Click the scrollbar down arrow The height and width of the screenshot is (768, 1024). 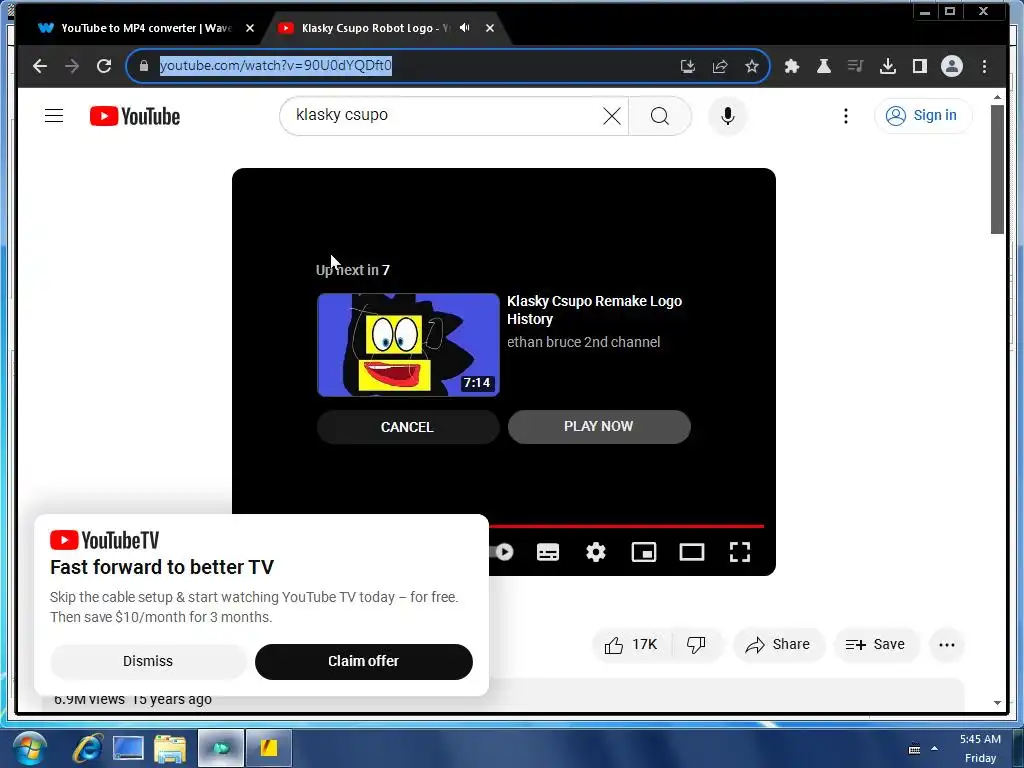tap(997, 703)
